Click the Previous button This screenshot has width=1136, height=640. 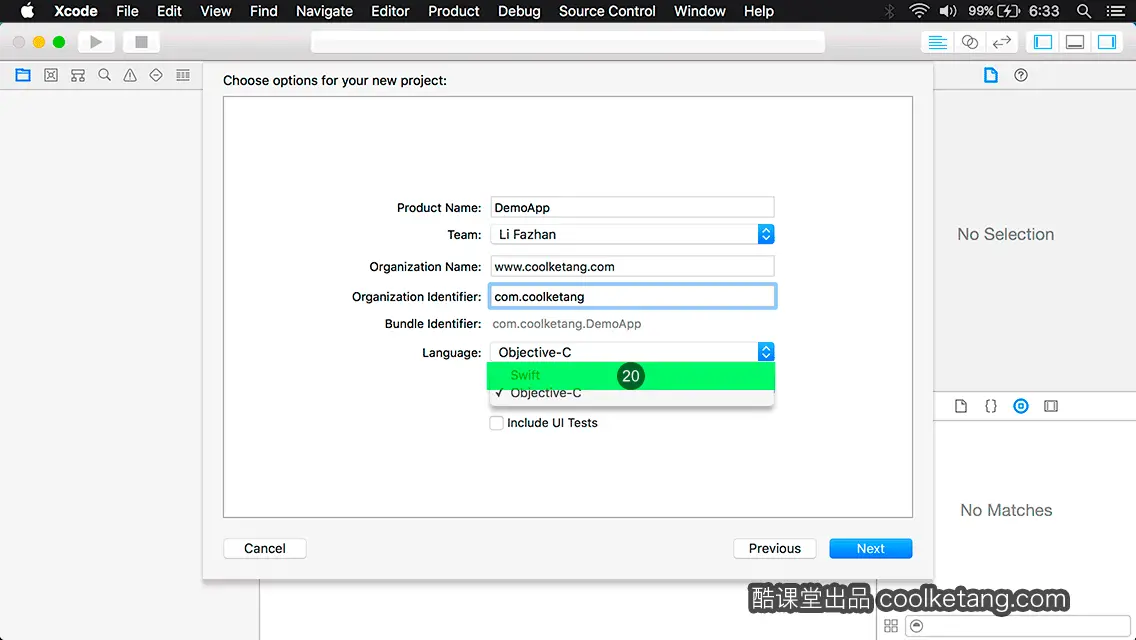pyautogui.click(x=774, y=549)
